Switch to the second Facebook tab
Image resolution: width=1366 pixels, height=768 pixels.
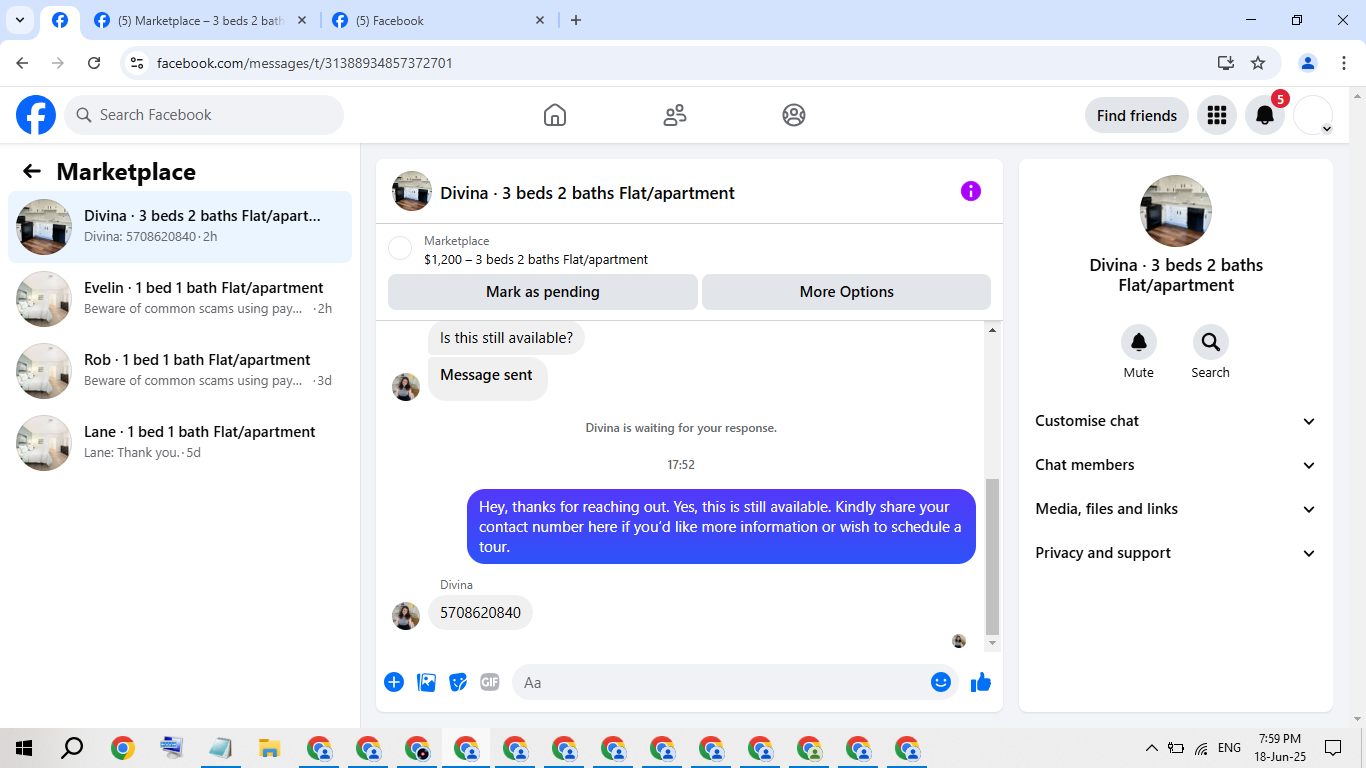[x=440, y=20]
